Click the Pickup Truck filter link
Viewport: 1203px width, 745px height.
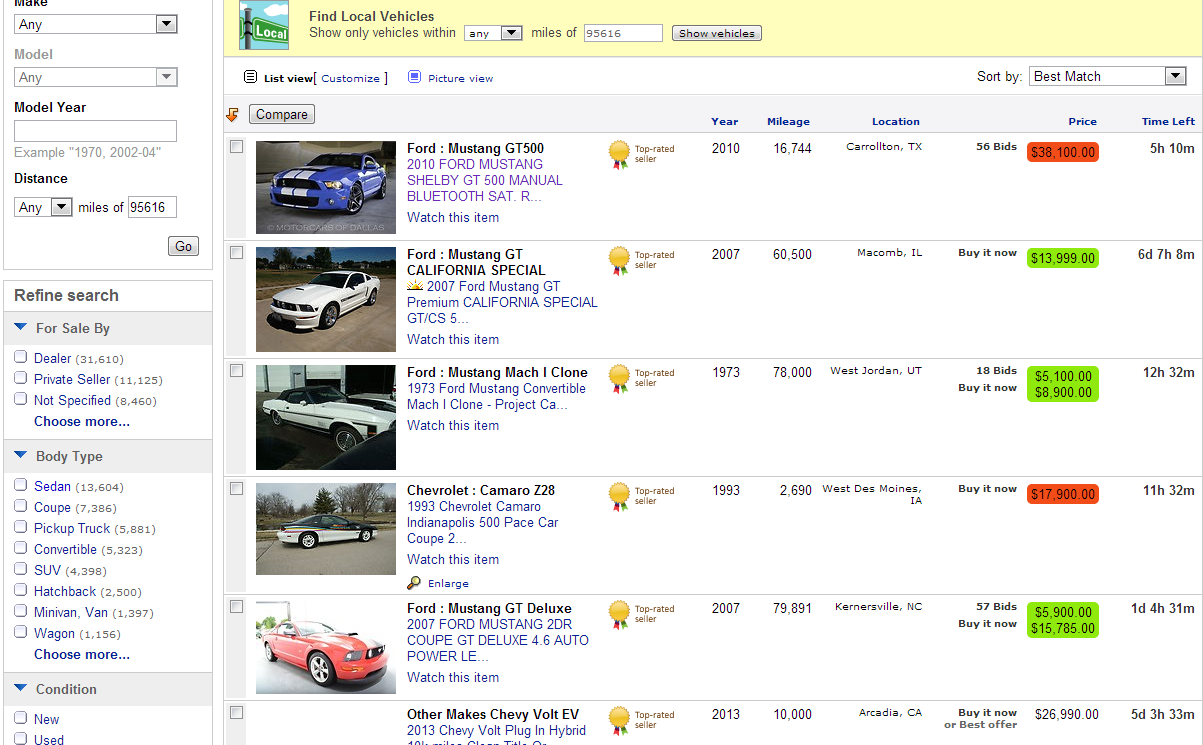pyautogui.click(x=72, y=528)
